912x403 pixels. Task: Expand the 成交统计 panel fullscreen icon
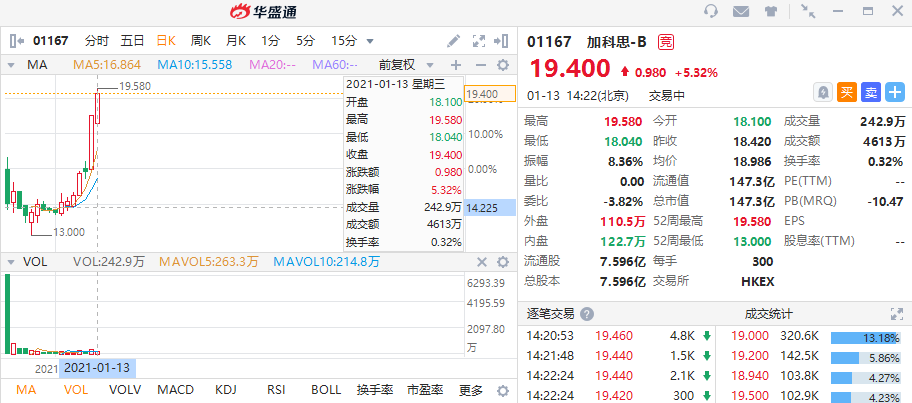[896, 315]
